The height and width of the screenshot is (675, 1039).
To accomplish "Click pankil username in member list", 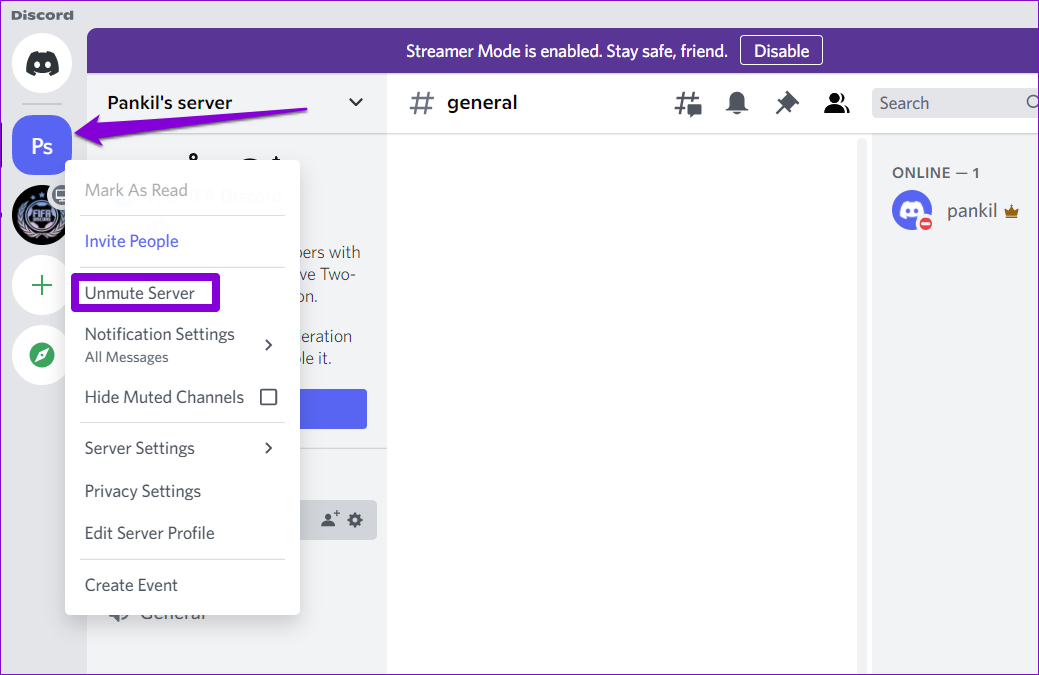I will (971, 211).
